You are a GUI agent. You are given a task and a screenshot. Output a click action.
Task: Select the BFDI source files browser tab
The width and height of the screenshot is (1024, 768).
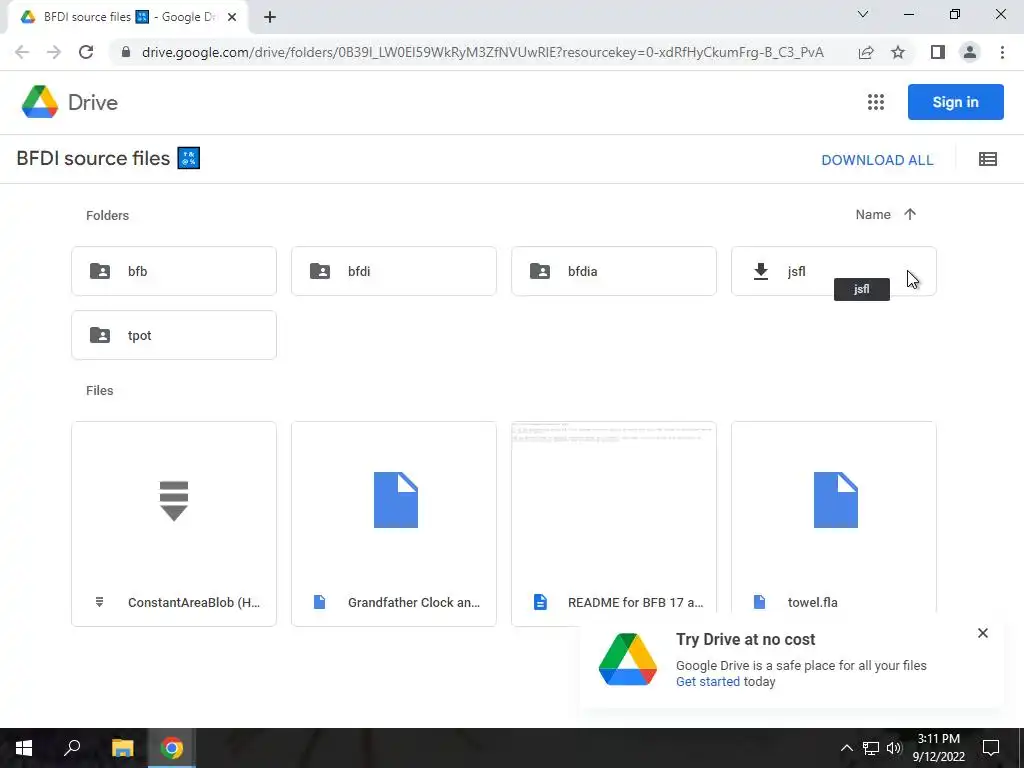128,17
